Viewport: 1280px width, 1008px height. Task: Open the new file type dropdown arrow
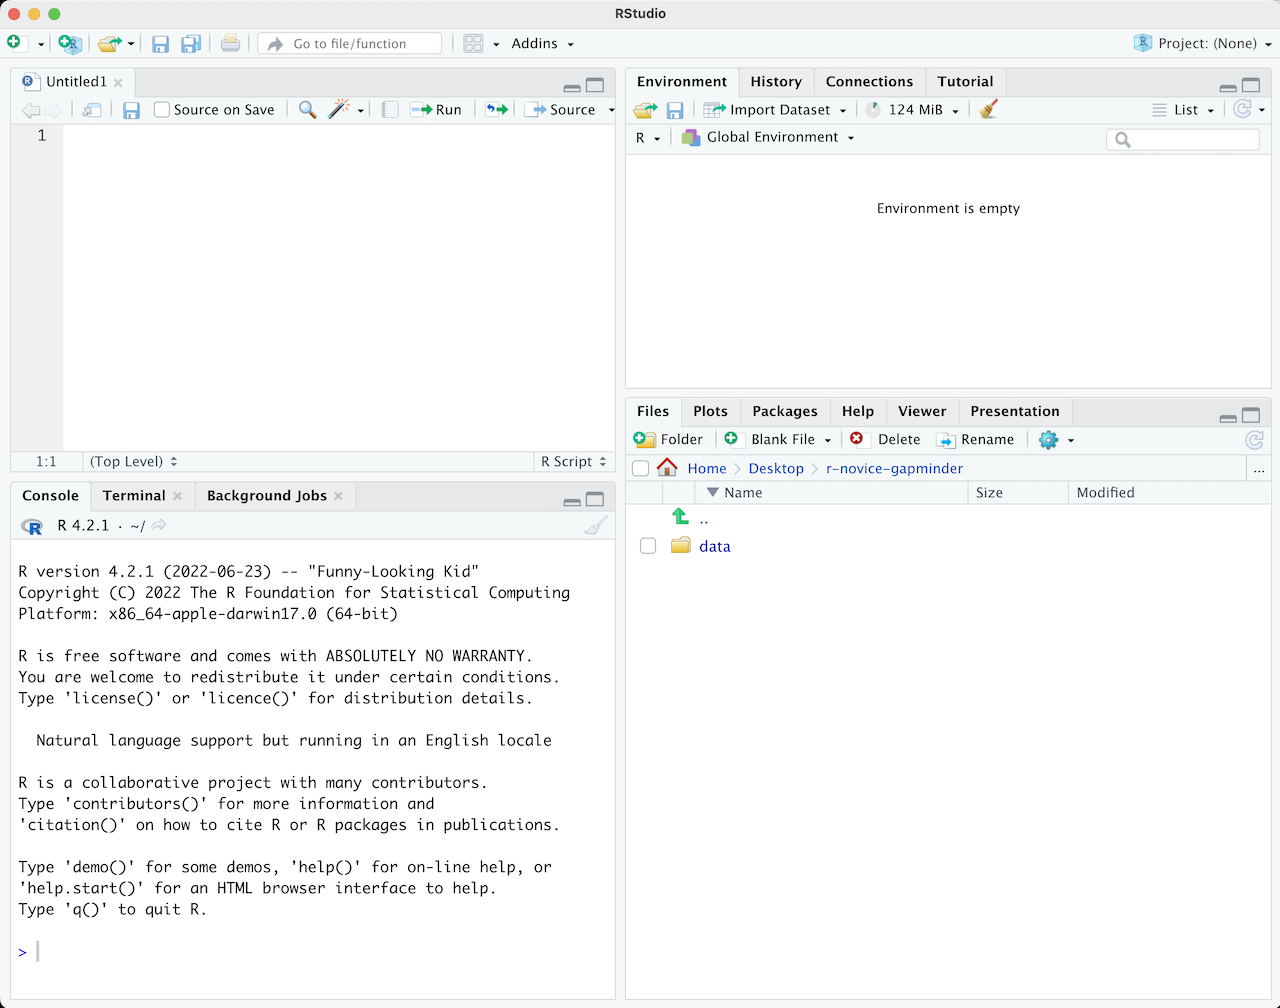tap(41, 44)
